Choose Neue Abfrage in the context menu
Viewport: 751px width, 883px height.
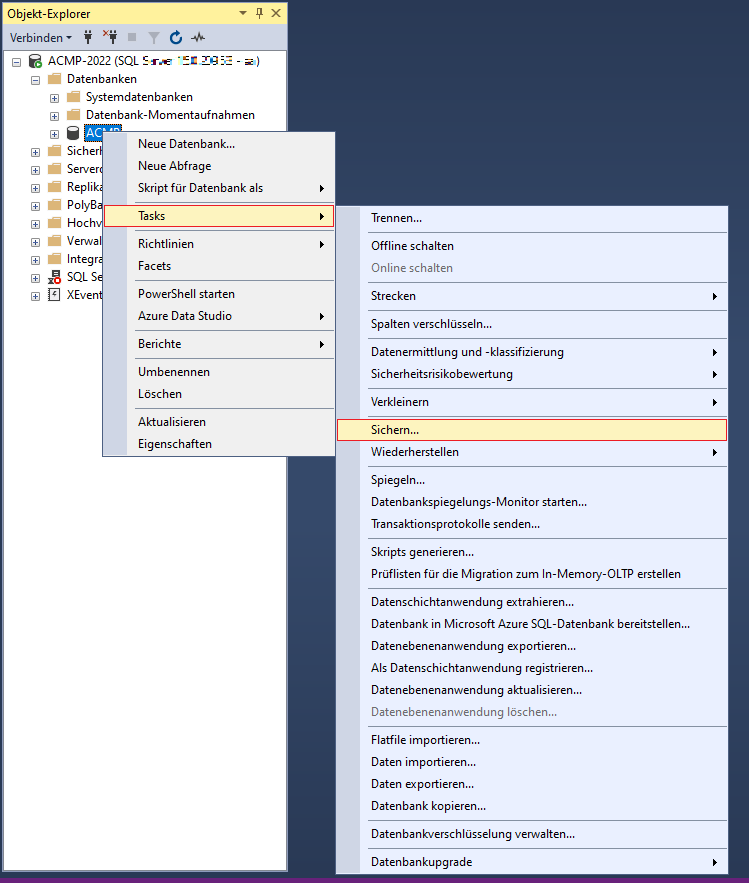tap(174, 166)
